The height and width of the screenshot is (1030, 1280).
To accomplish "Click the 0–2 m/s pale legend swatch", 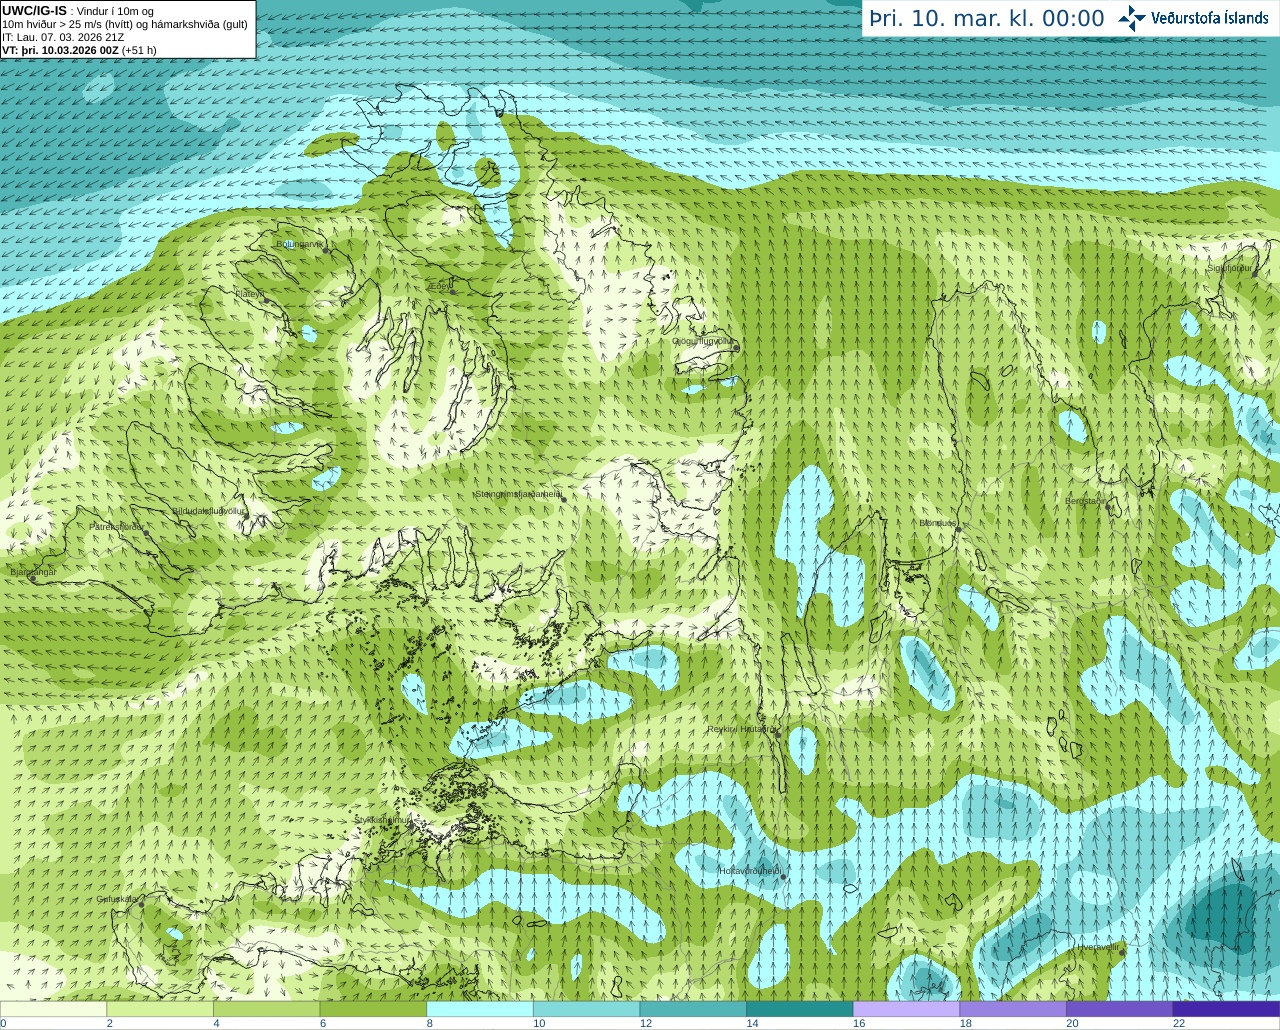I will tap(53, 1009).
